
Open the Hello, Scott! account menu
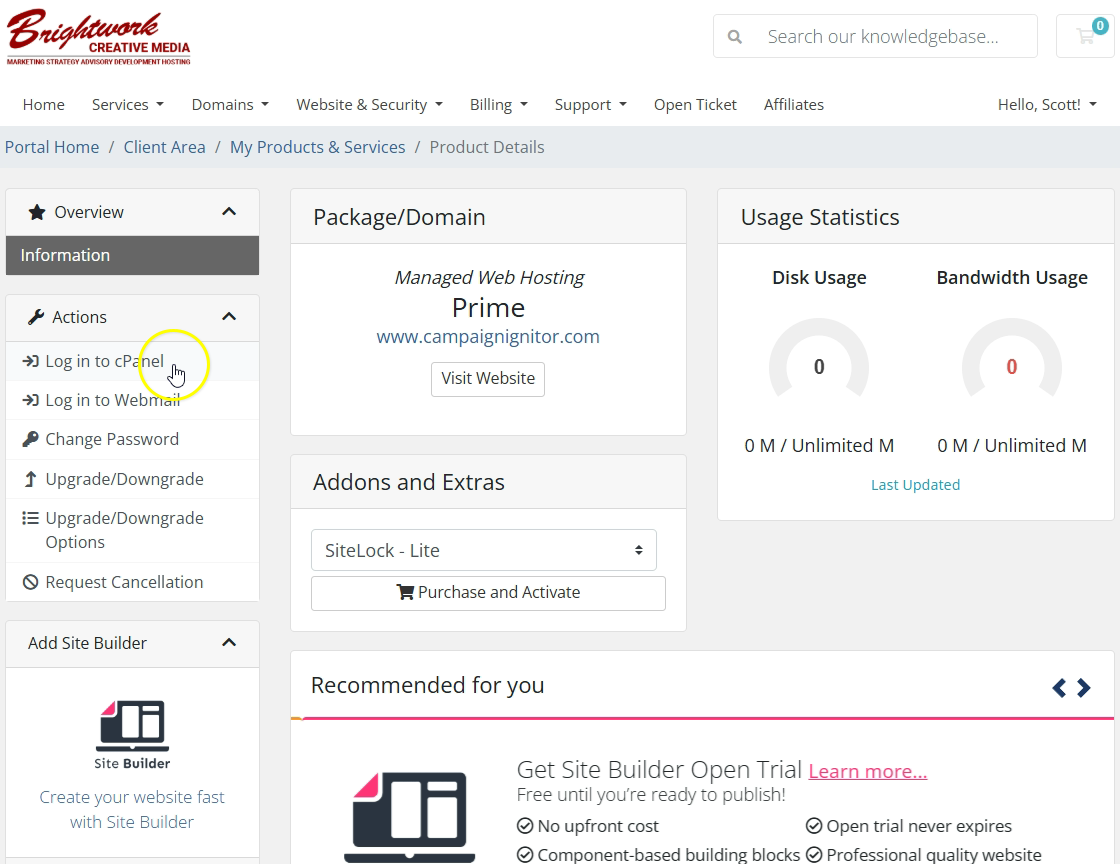point(1046,104)
